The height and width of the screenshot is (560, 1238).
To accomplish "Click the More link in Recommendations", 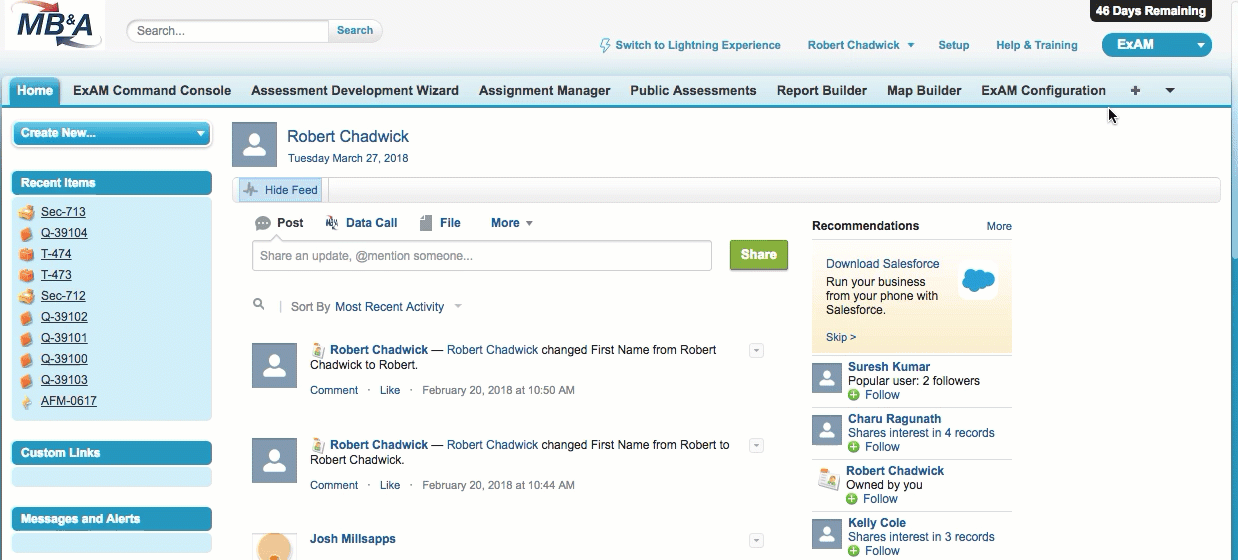I will pos(999,226).
